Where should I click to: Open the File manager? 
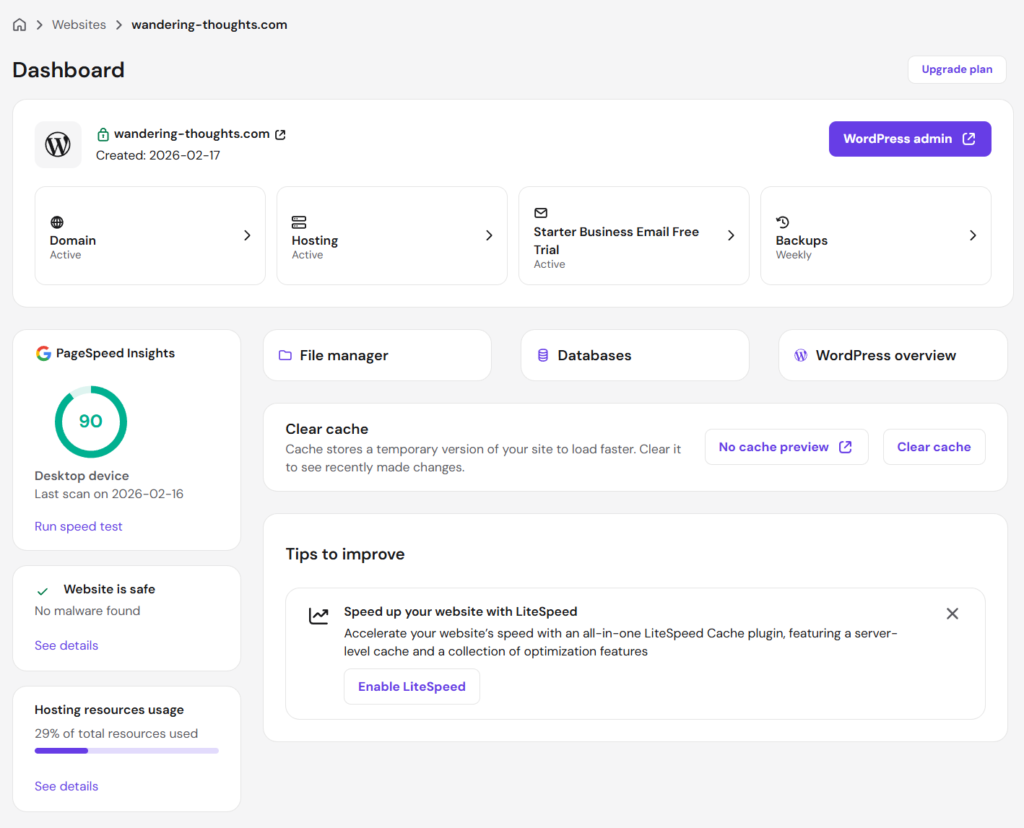[377, 355]
